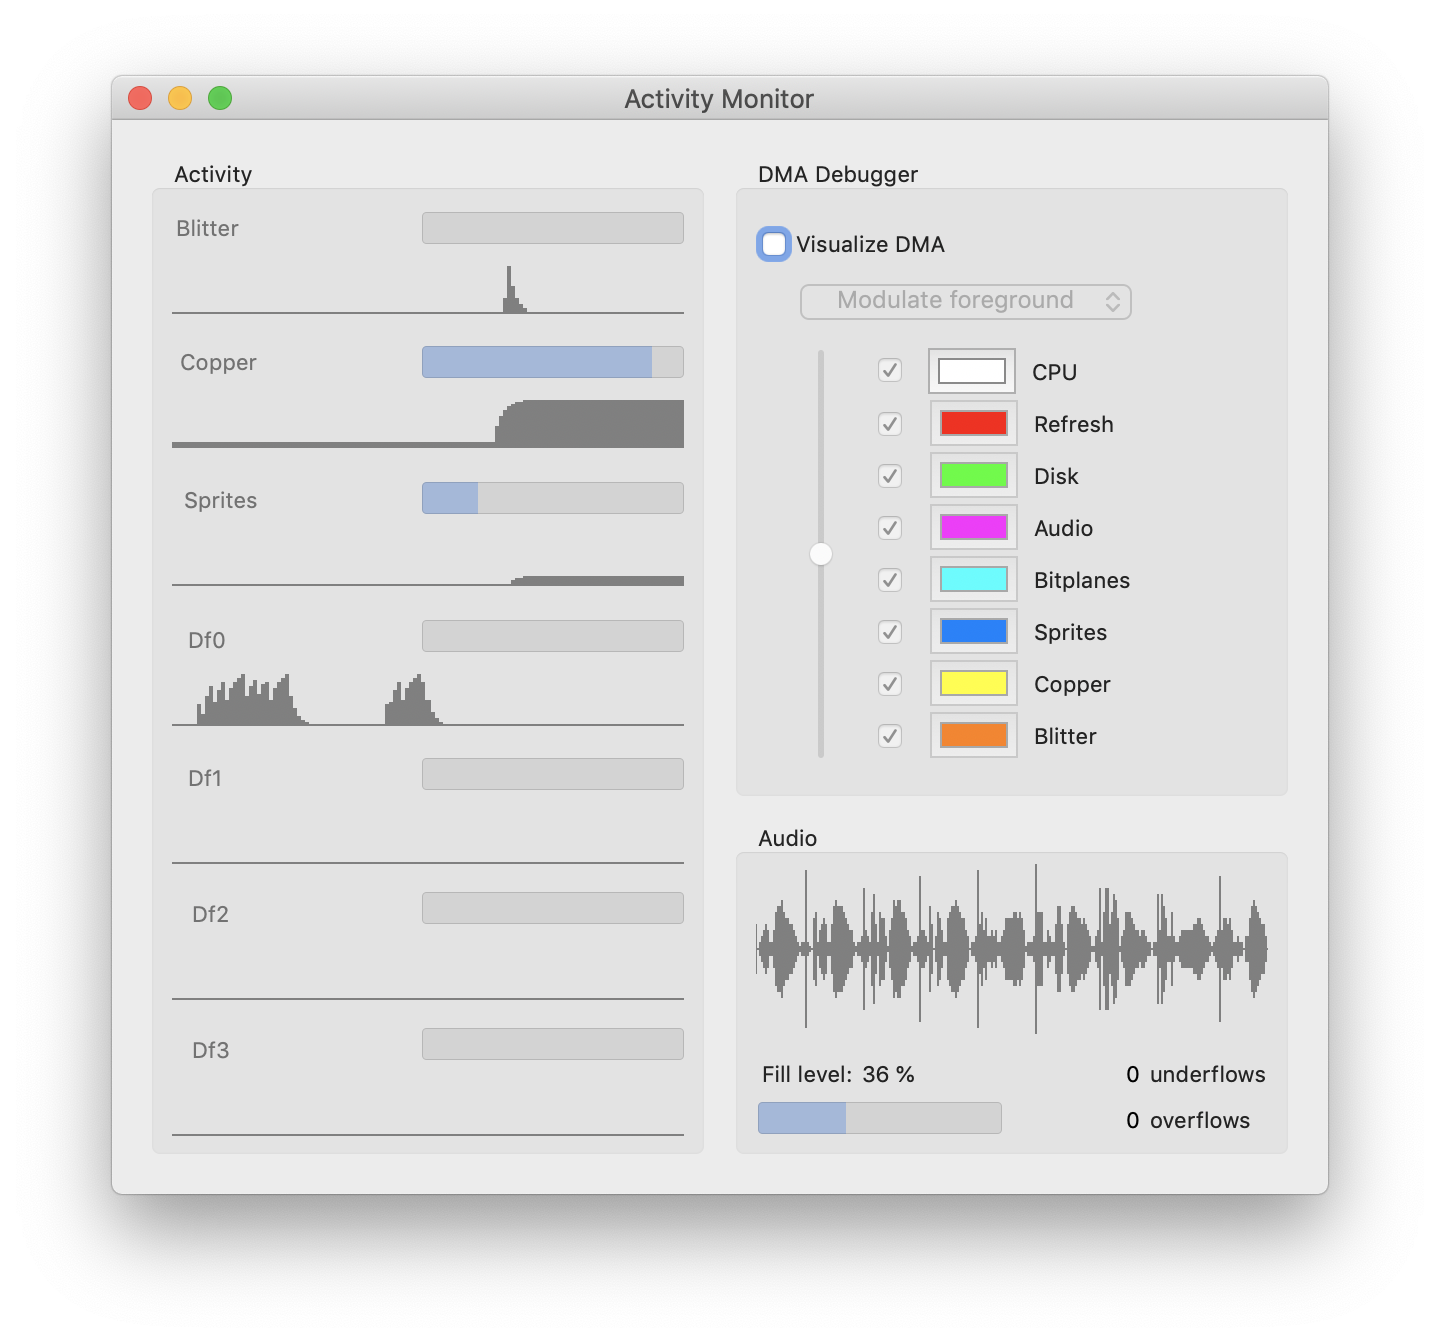
Task: Click the Blitter activity history graph
Action: tap(428, 289)
